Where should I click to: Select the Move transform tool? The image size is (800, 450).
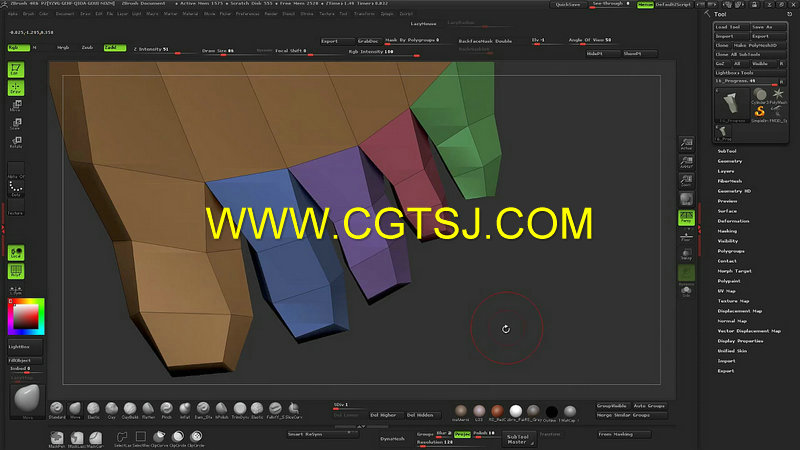tap(16, 106)
